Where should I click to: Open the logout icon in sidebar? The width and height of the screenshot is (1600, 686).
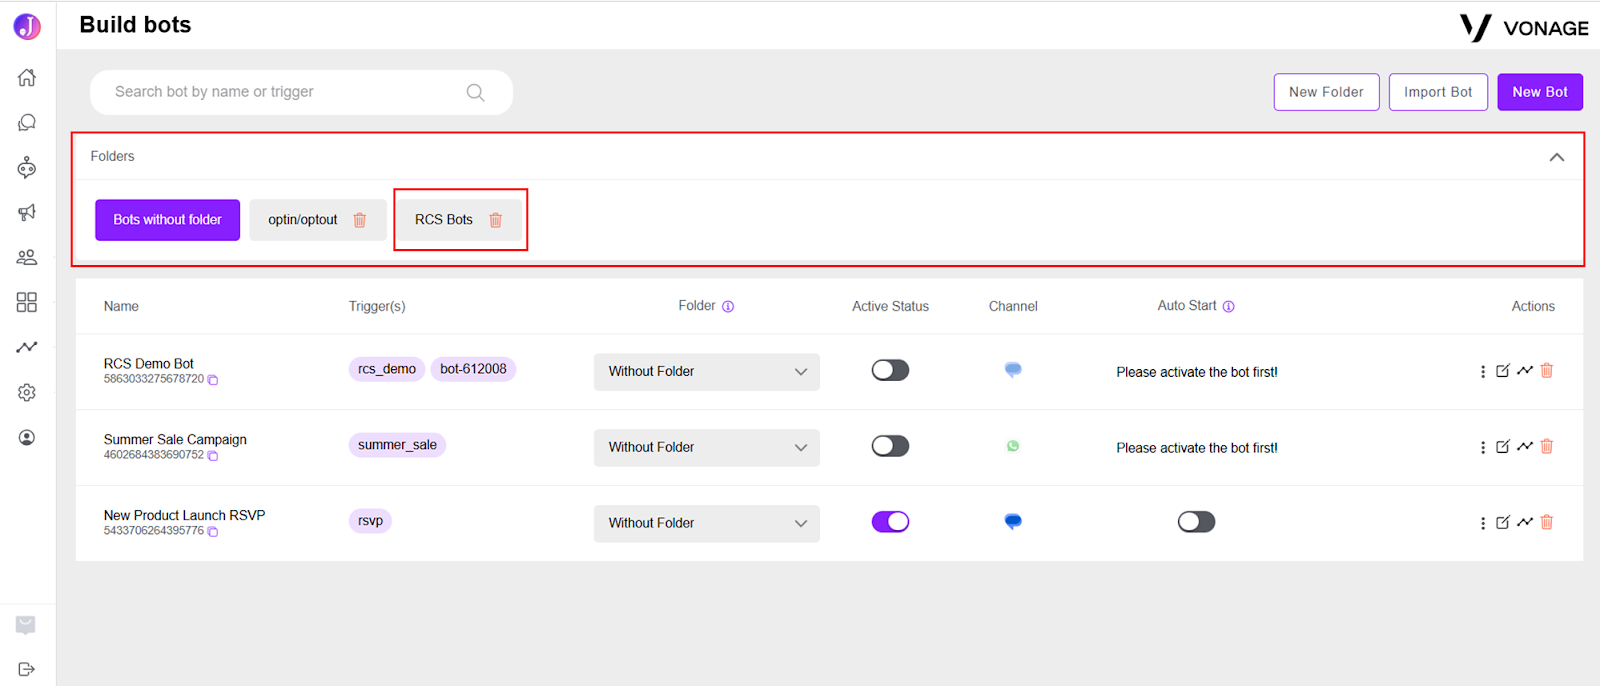(27, 669)
